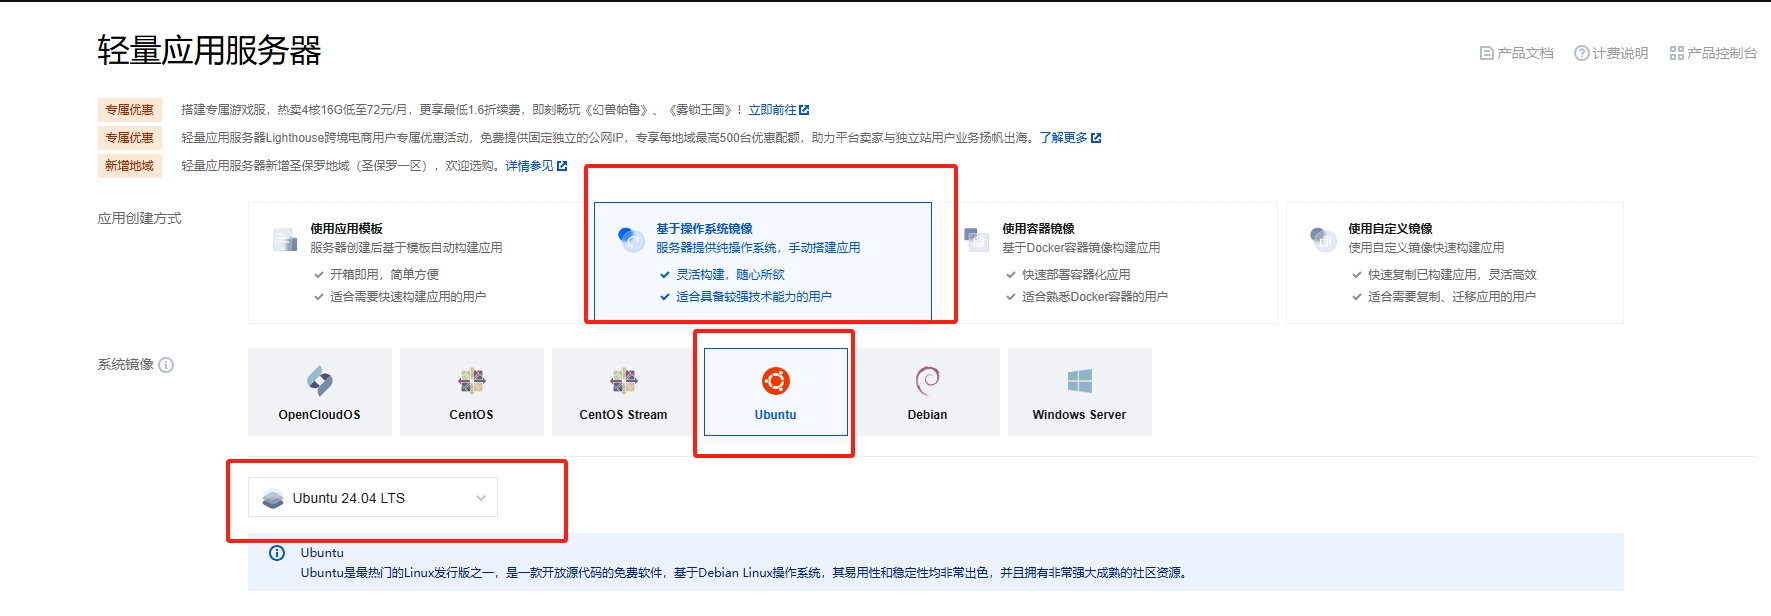
Task: Click the Debian swirl logo icon
Action: pos(928,381)
